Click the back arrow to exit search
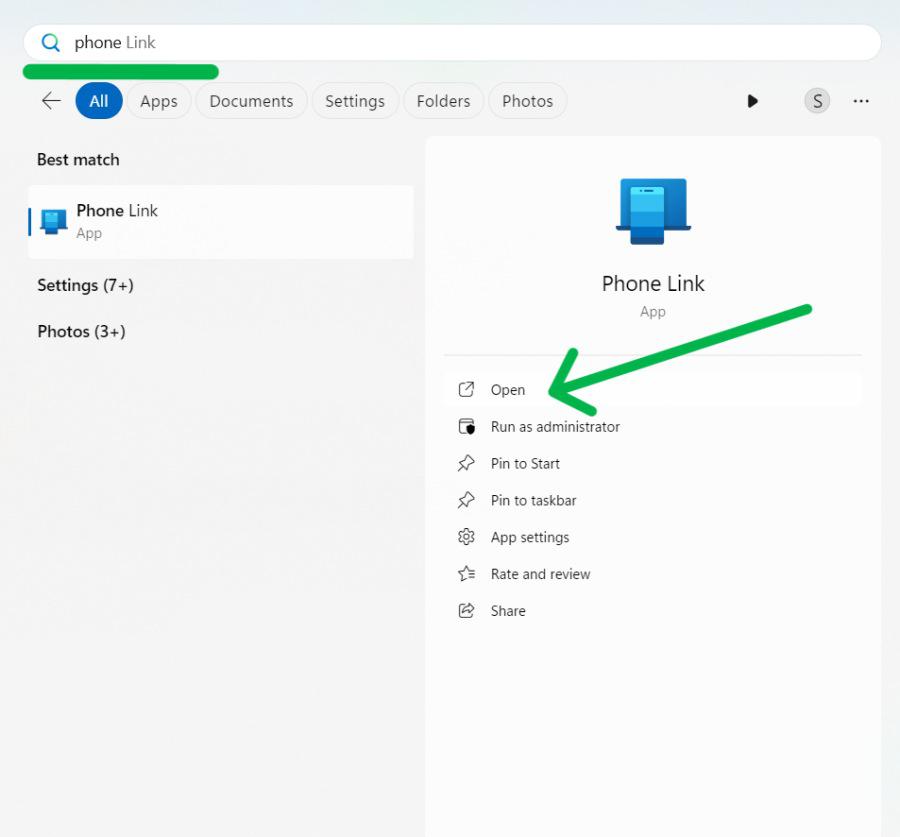Viewport: 900px width, 837px height. pyautogui.click(x=50, y=100)
